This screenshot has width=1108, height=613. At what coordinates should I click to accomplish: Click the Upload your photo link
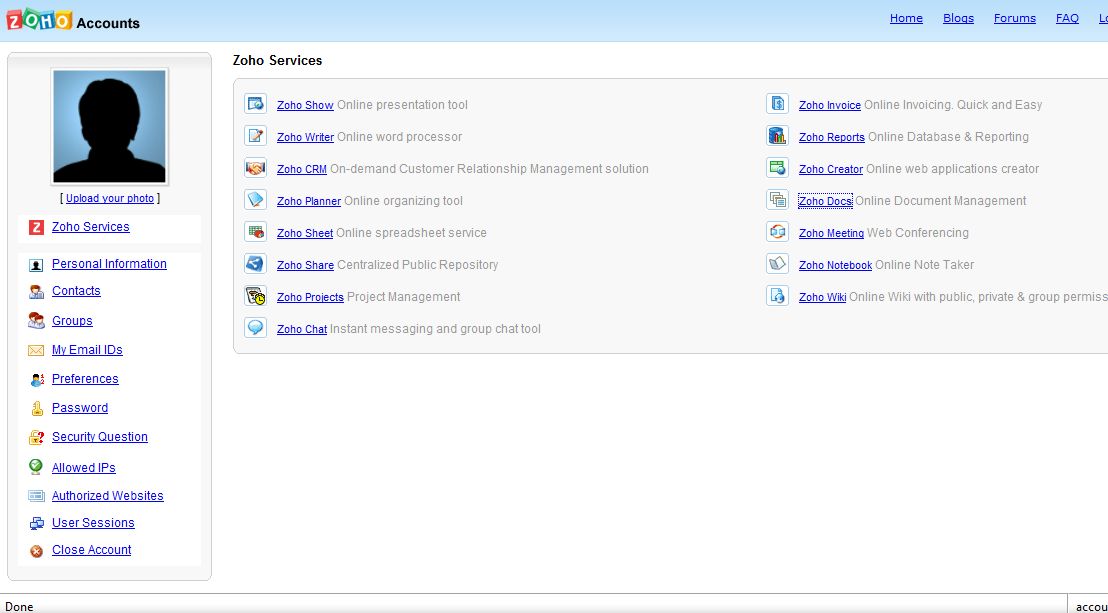click(x=110, y=199)
